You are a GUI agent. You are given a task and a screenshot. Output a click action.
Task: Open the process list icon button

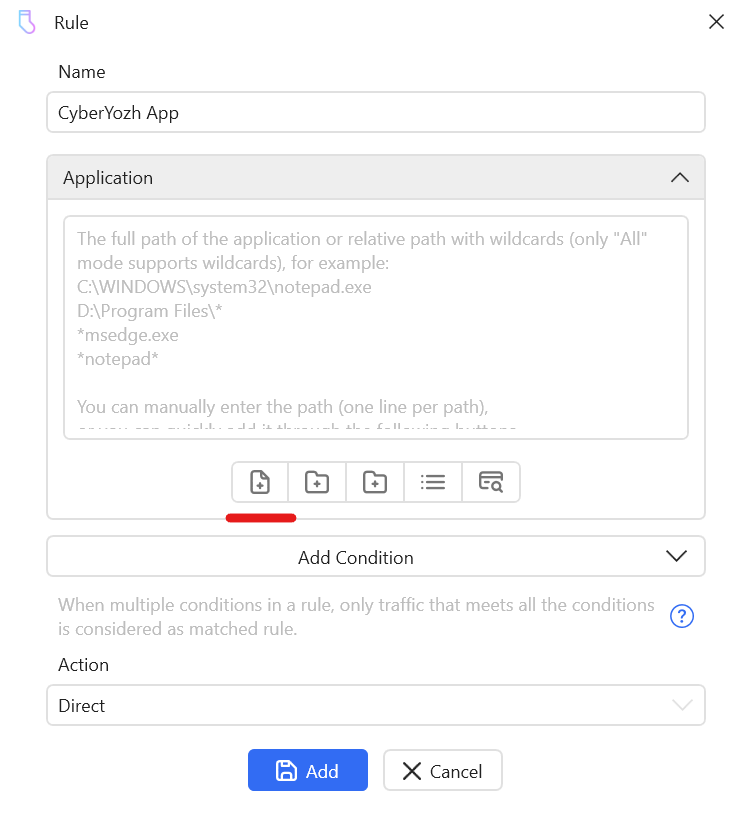[x=433, y=482]
